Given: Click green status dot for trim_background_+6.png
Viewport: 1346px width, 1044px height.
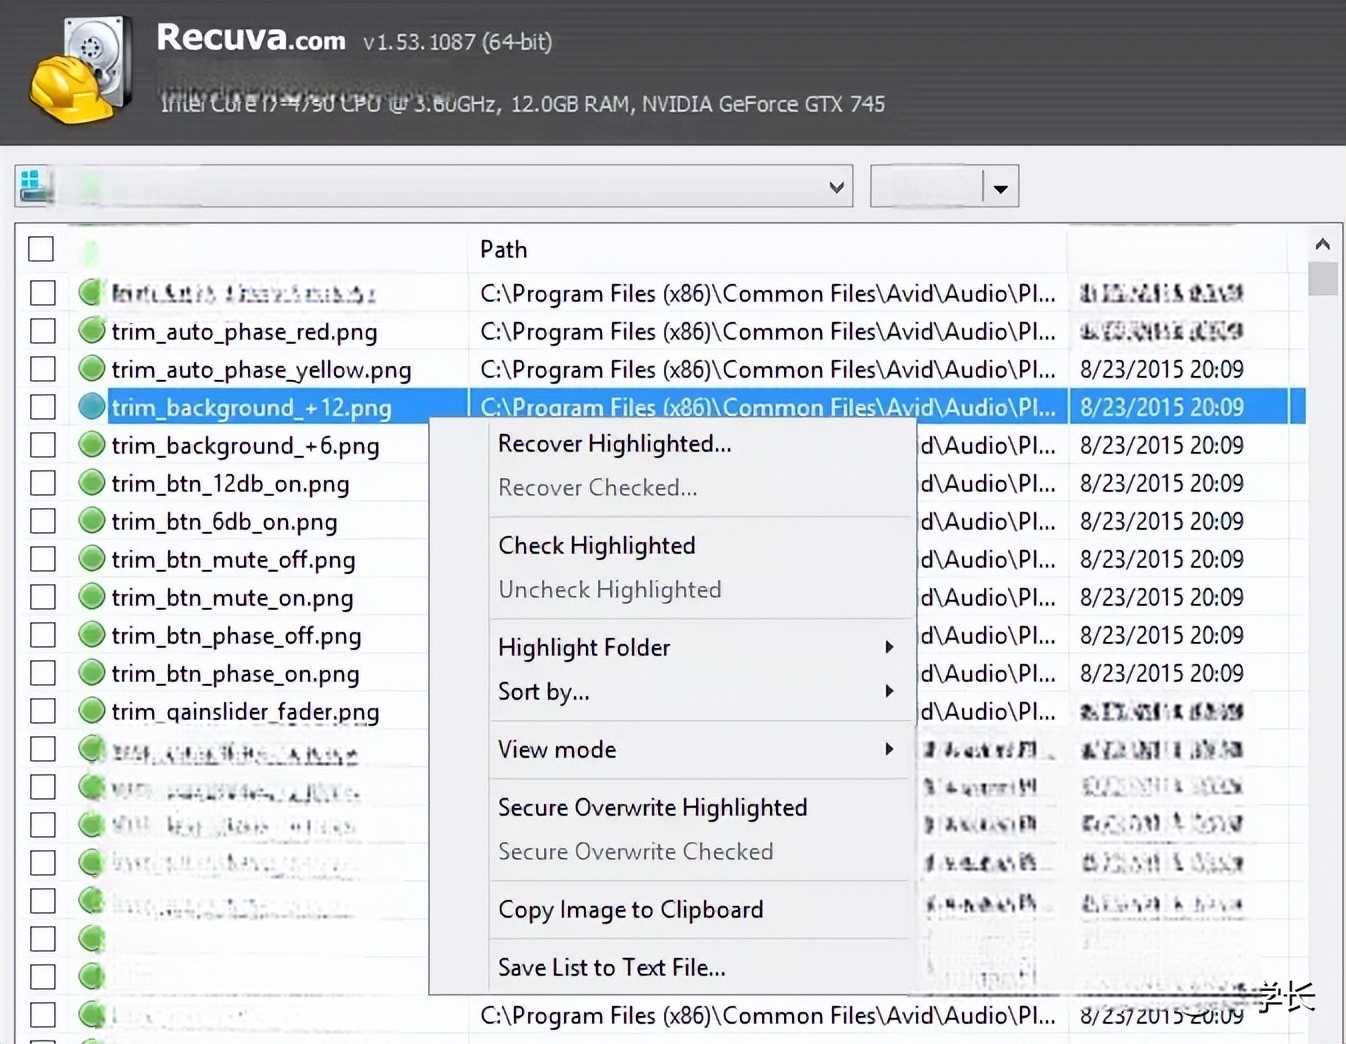Looking at the screenshot, I should [92, 444].
